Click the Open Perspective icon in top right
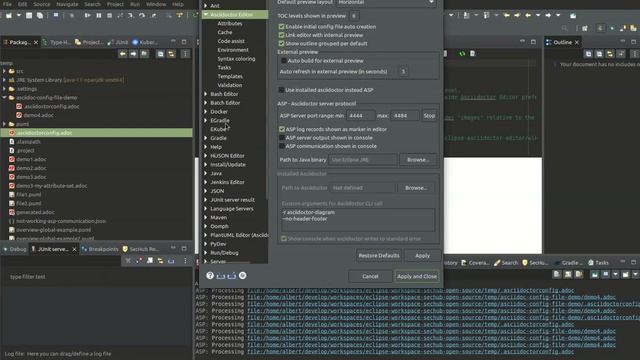This screenshot has height=360, width=640. 585,28
